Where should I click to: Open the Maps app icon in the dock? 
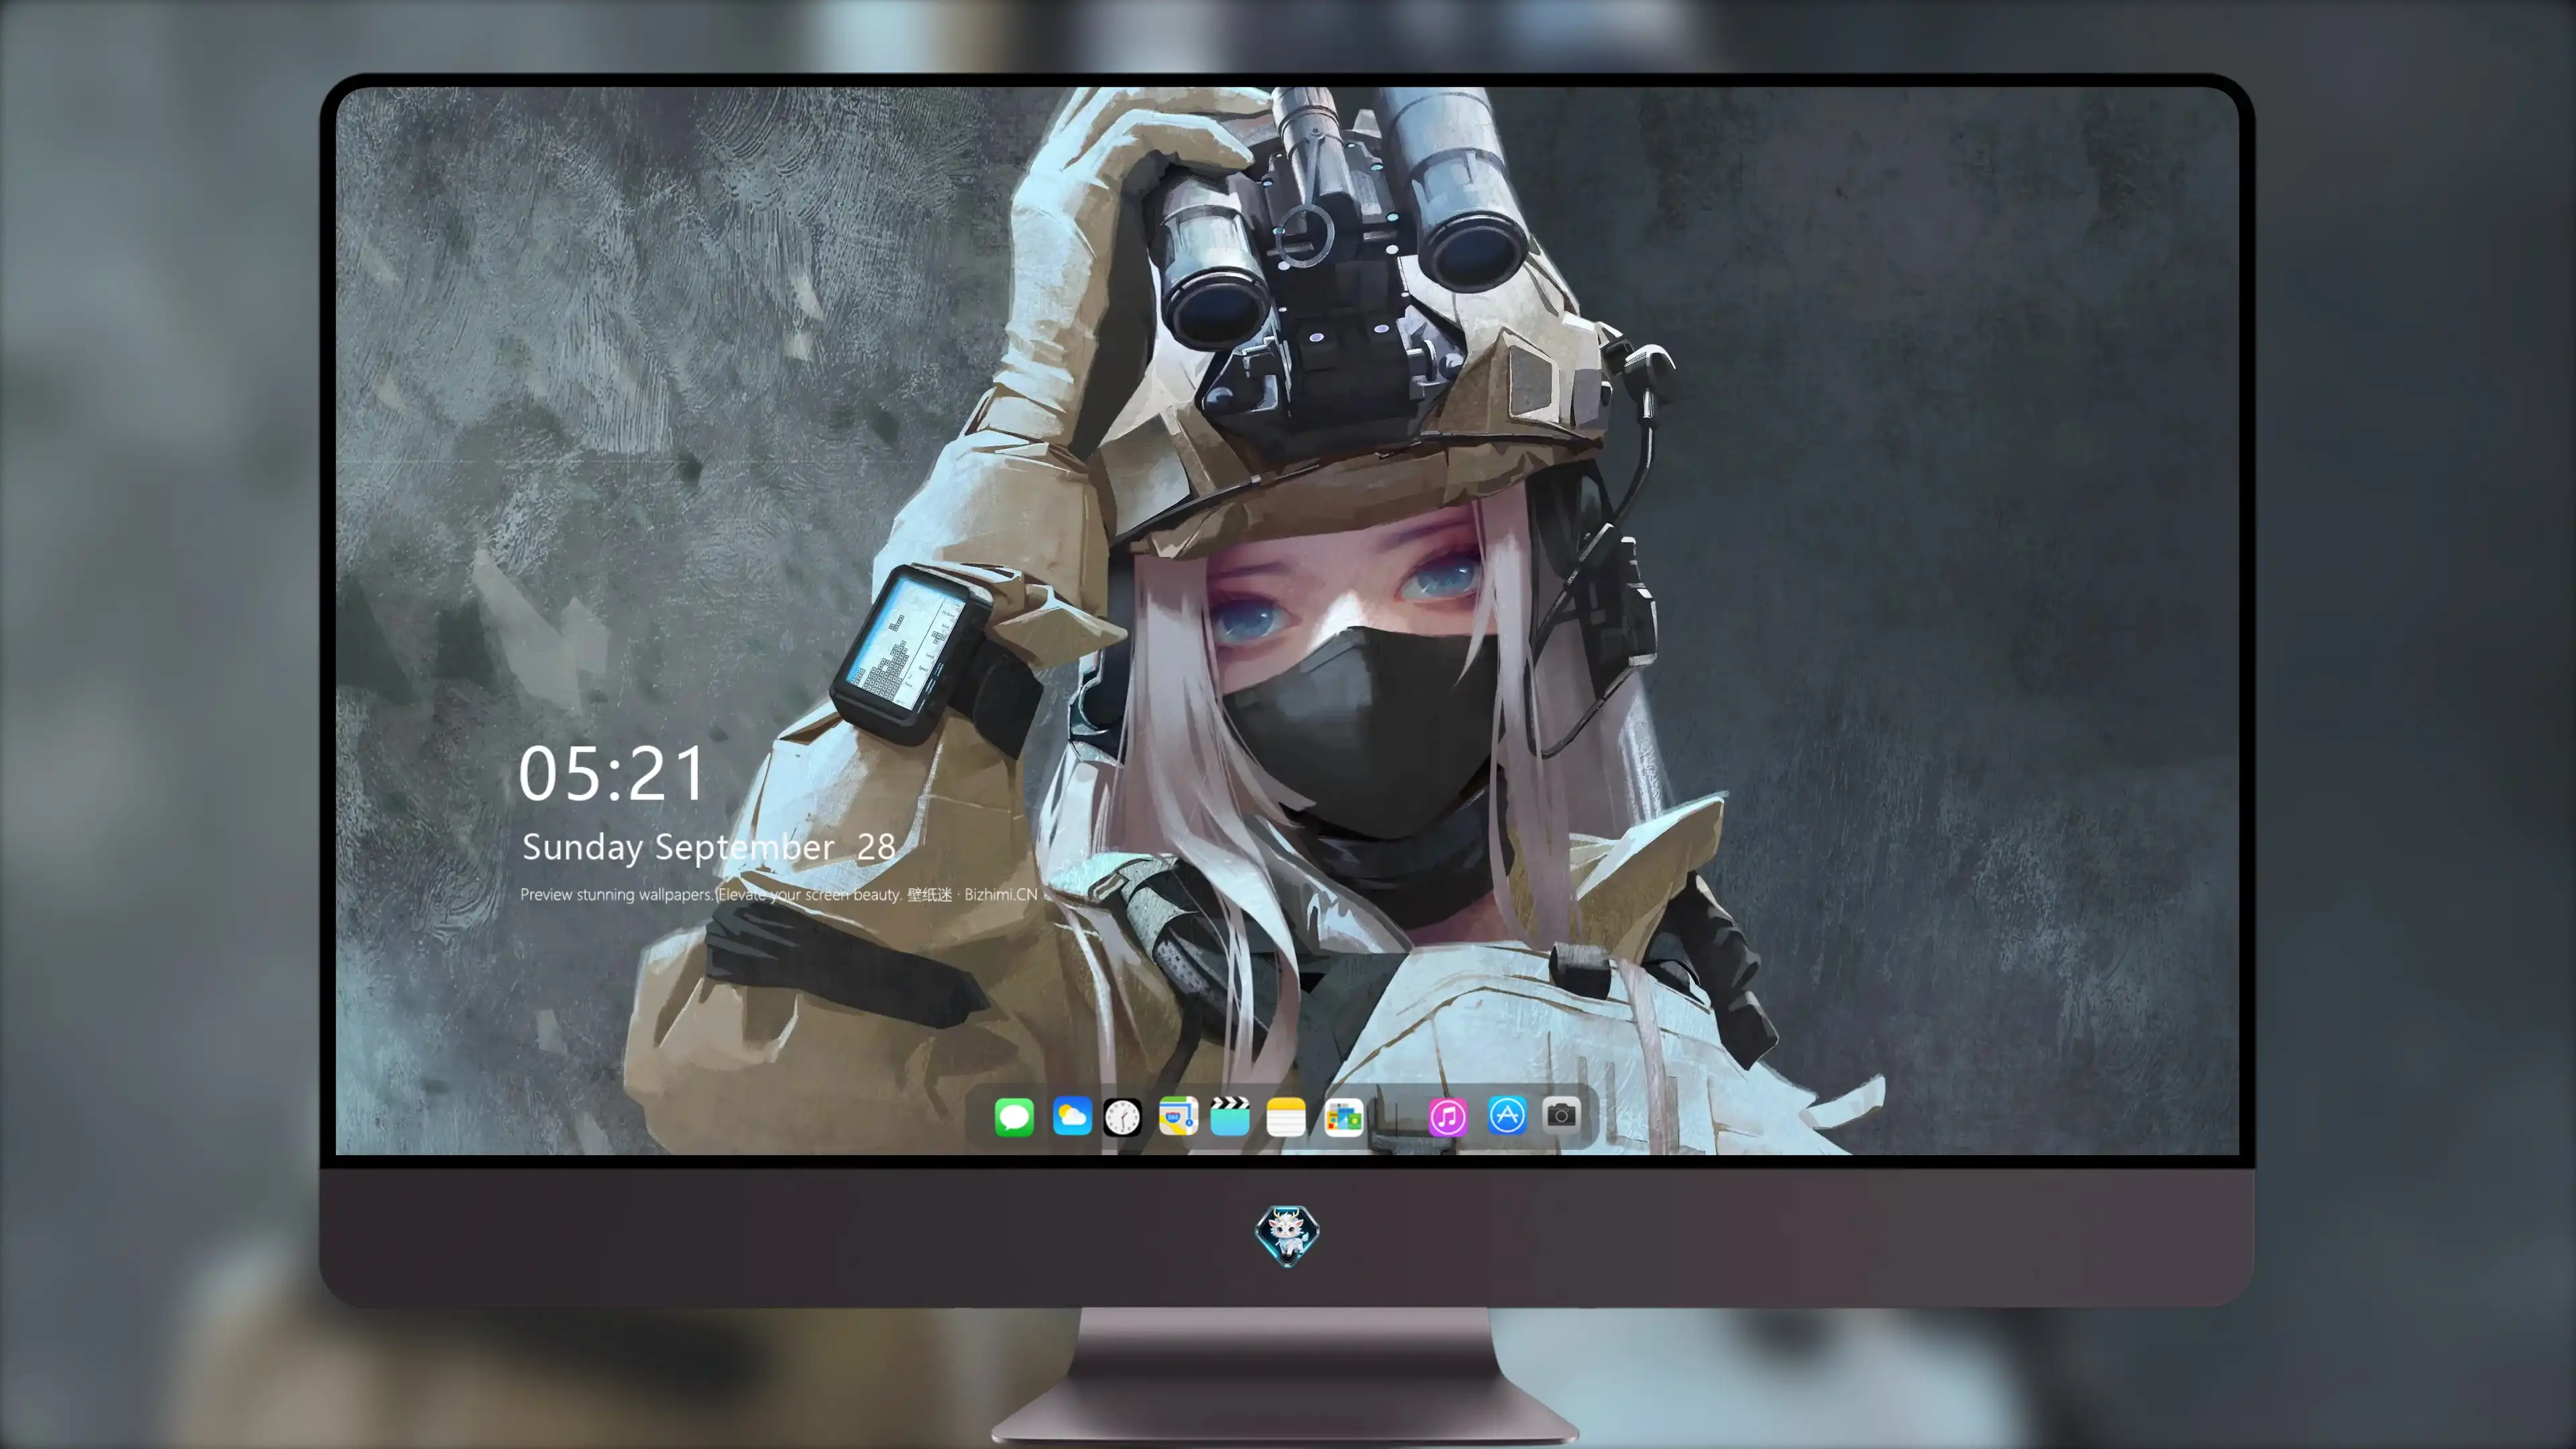pyautogui.click(x=1178, y=1116)
